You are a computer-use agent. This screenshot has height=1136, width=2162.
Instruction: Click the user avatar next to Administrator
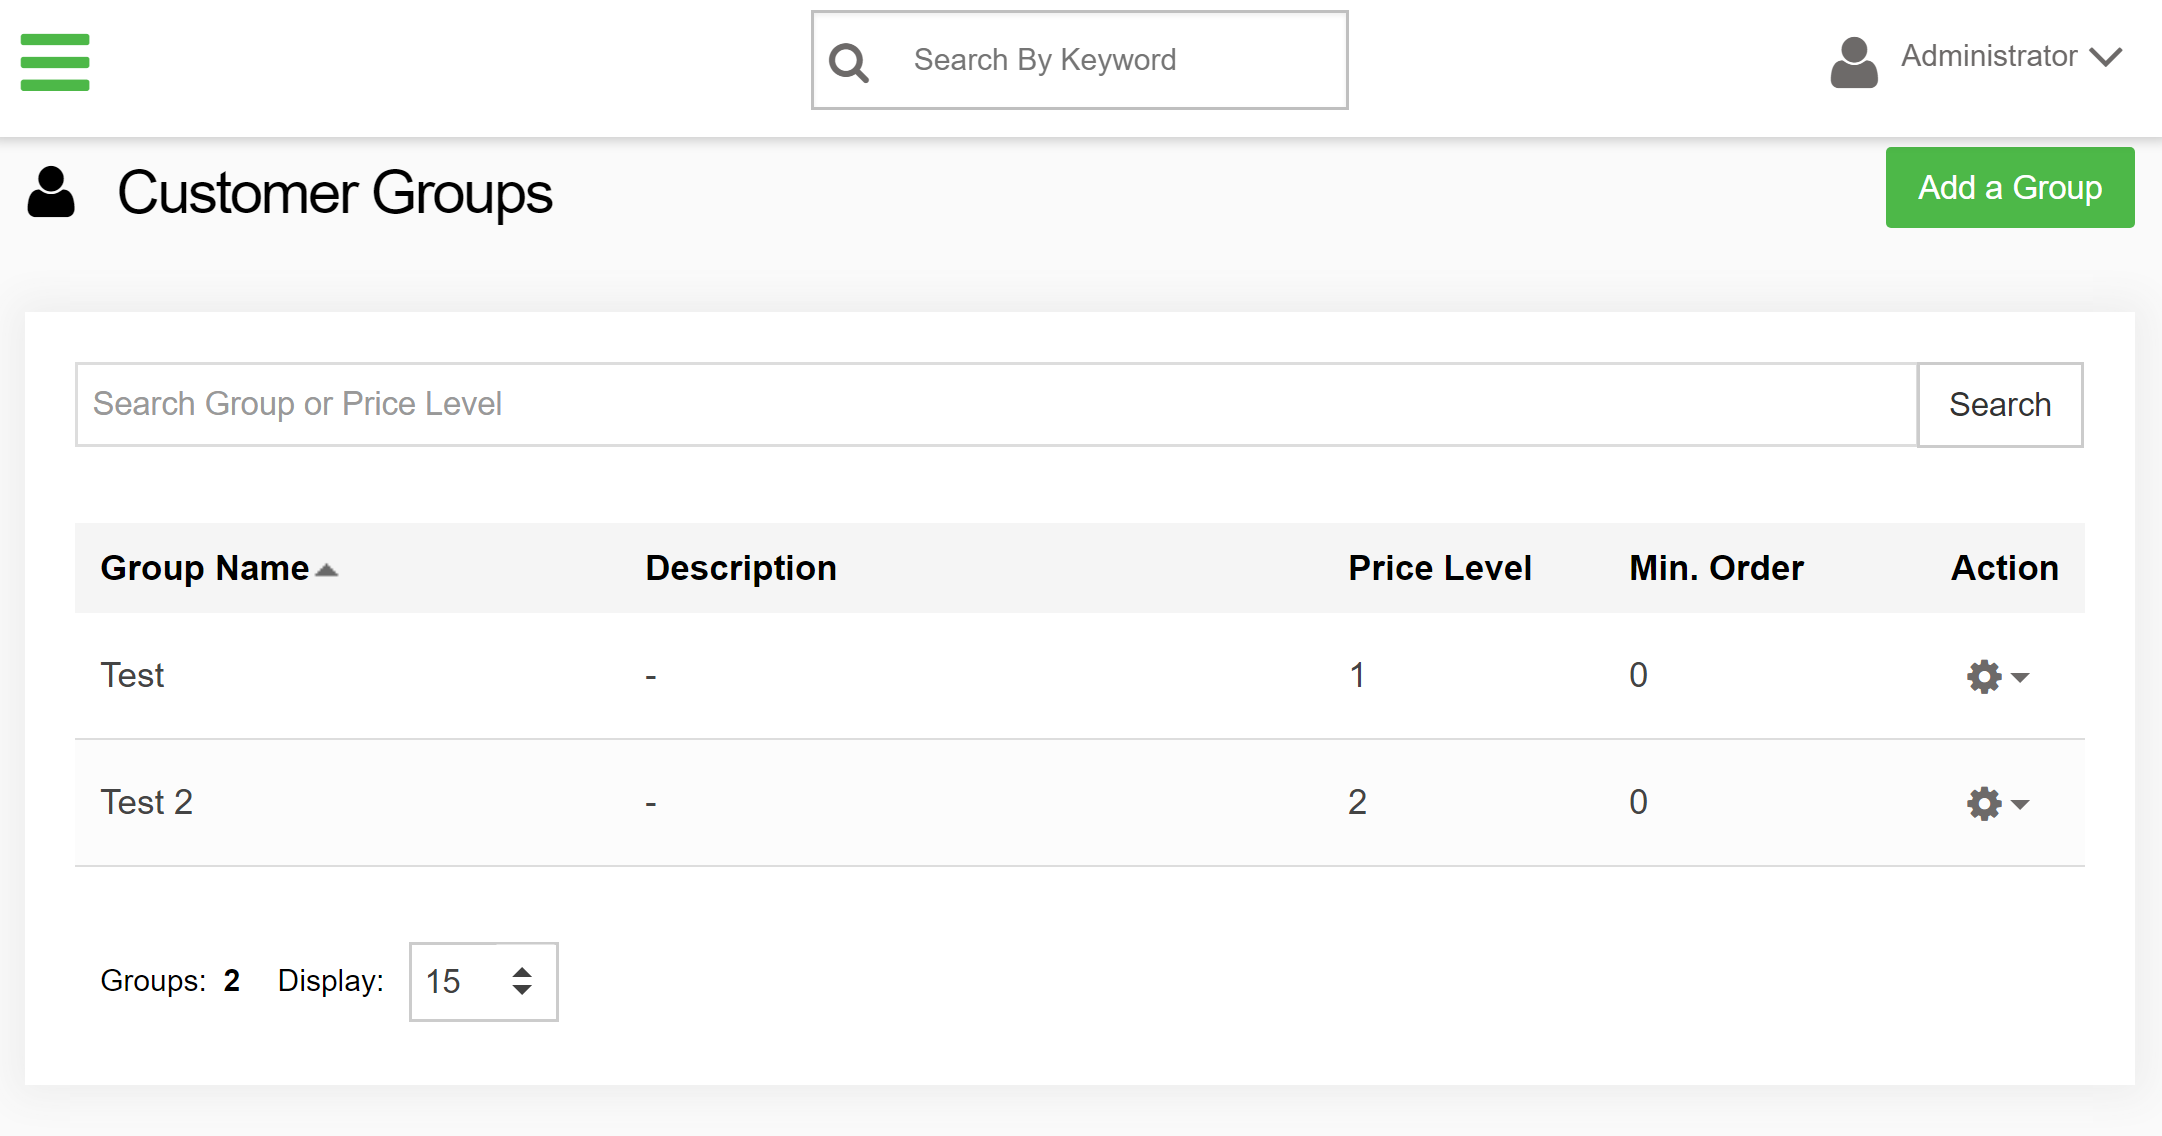1853,58
